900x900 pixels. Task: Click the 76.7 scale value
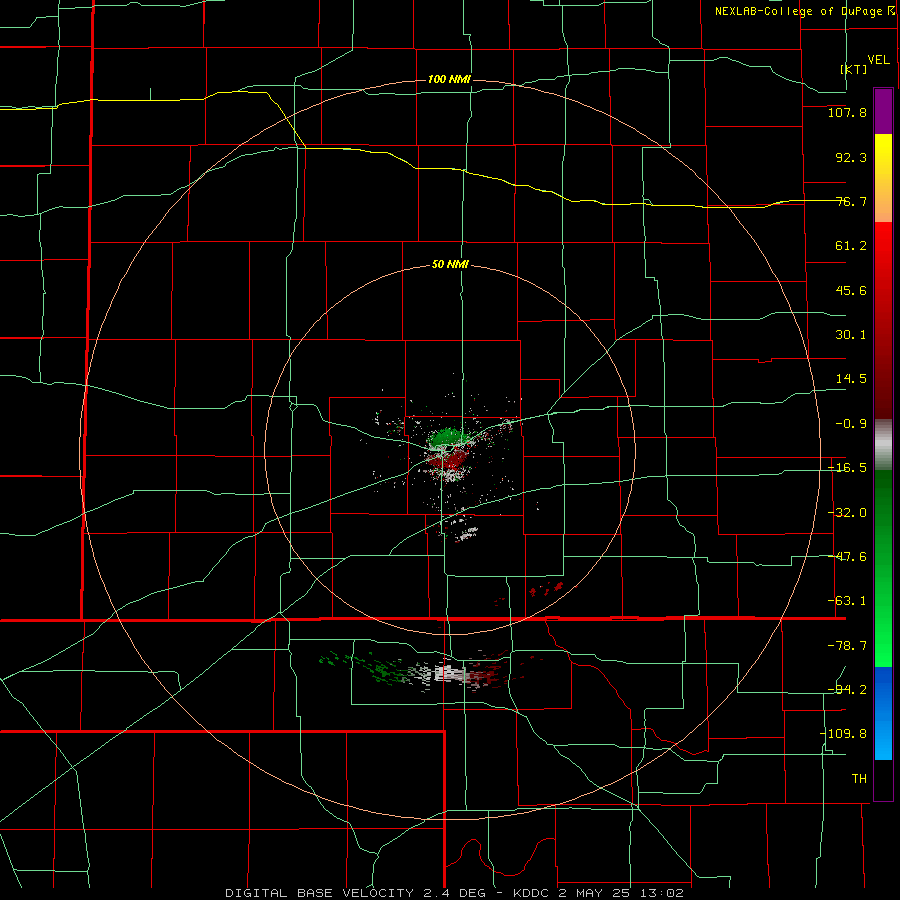851,201
